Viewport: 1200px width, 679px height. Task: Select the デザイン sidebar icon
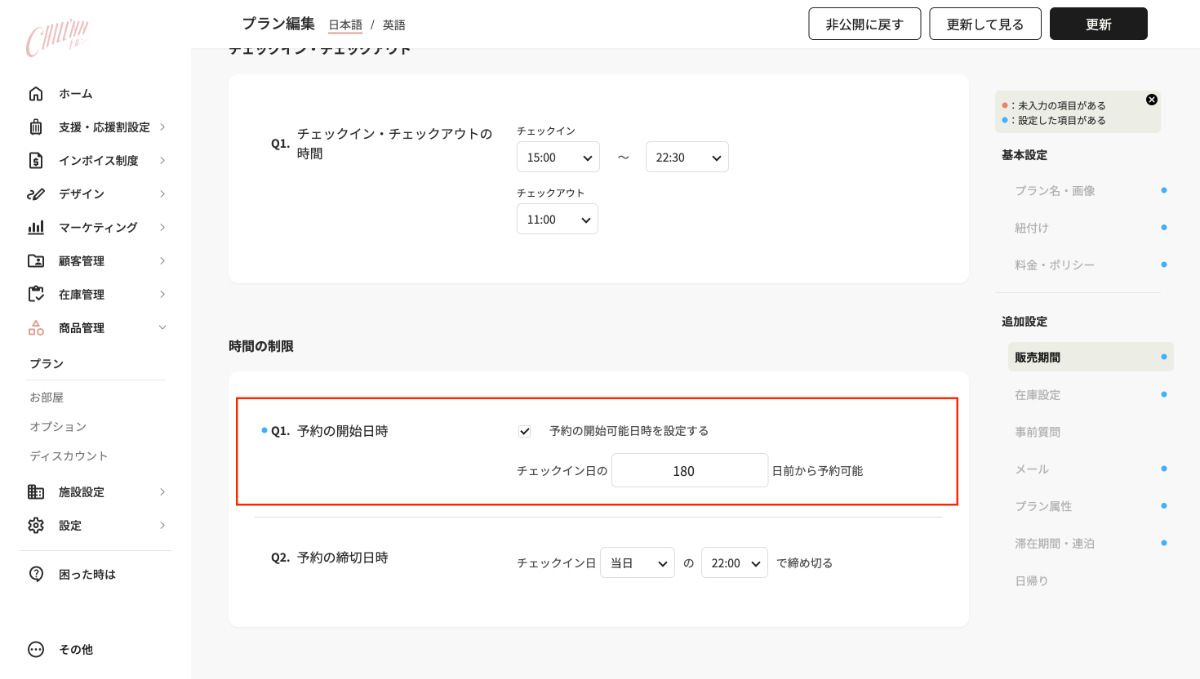pos(36,193)
